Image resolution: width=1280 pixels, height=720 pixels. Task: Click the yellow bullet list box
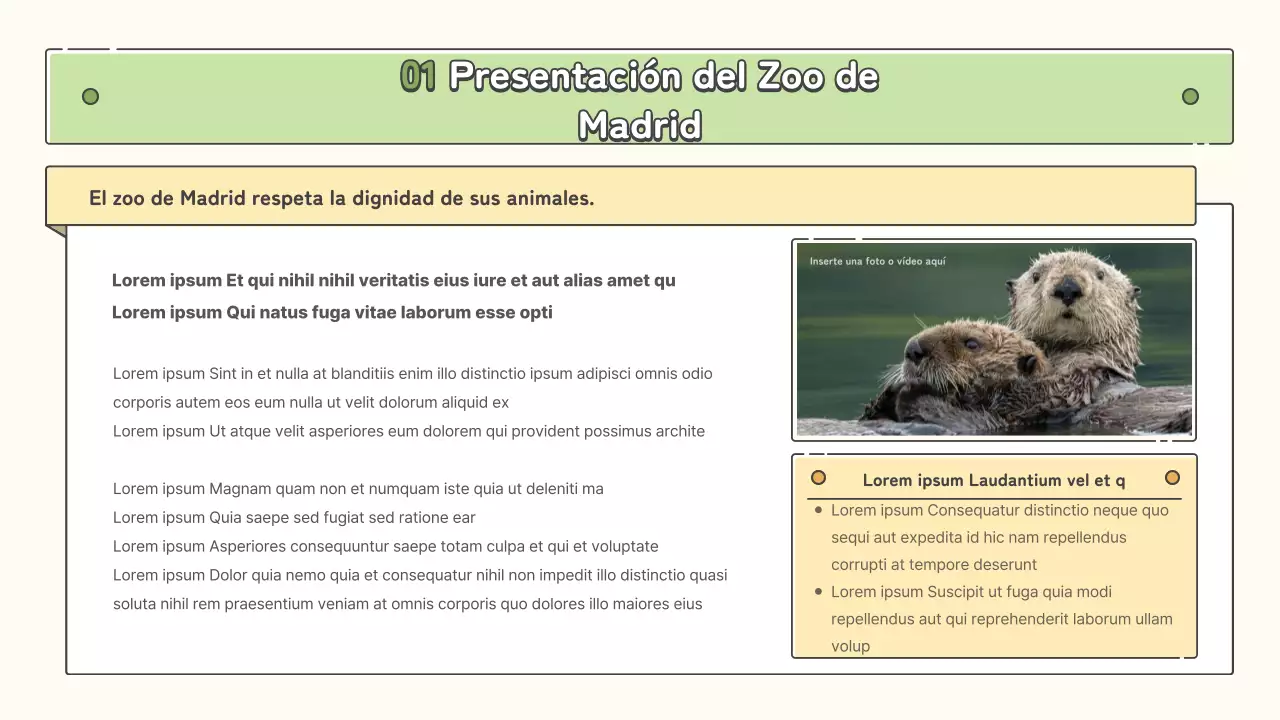pos(994,556)
